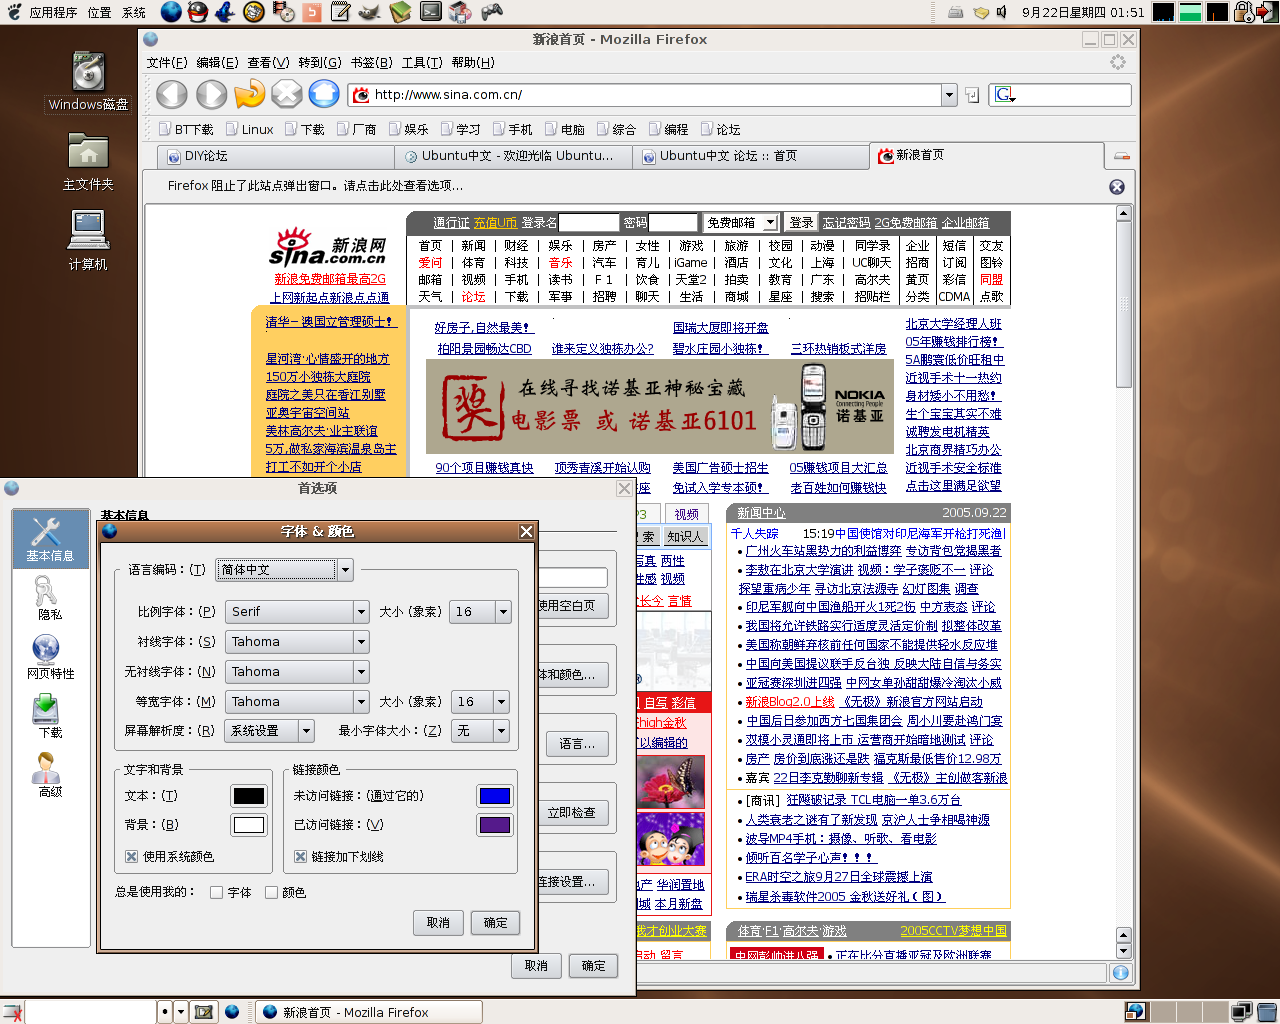The image size is (1280, 1024).
Task: Click Sina 登录 login button
Action: tap(801, 222)
